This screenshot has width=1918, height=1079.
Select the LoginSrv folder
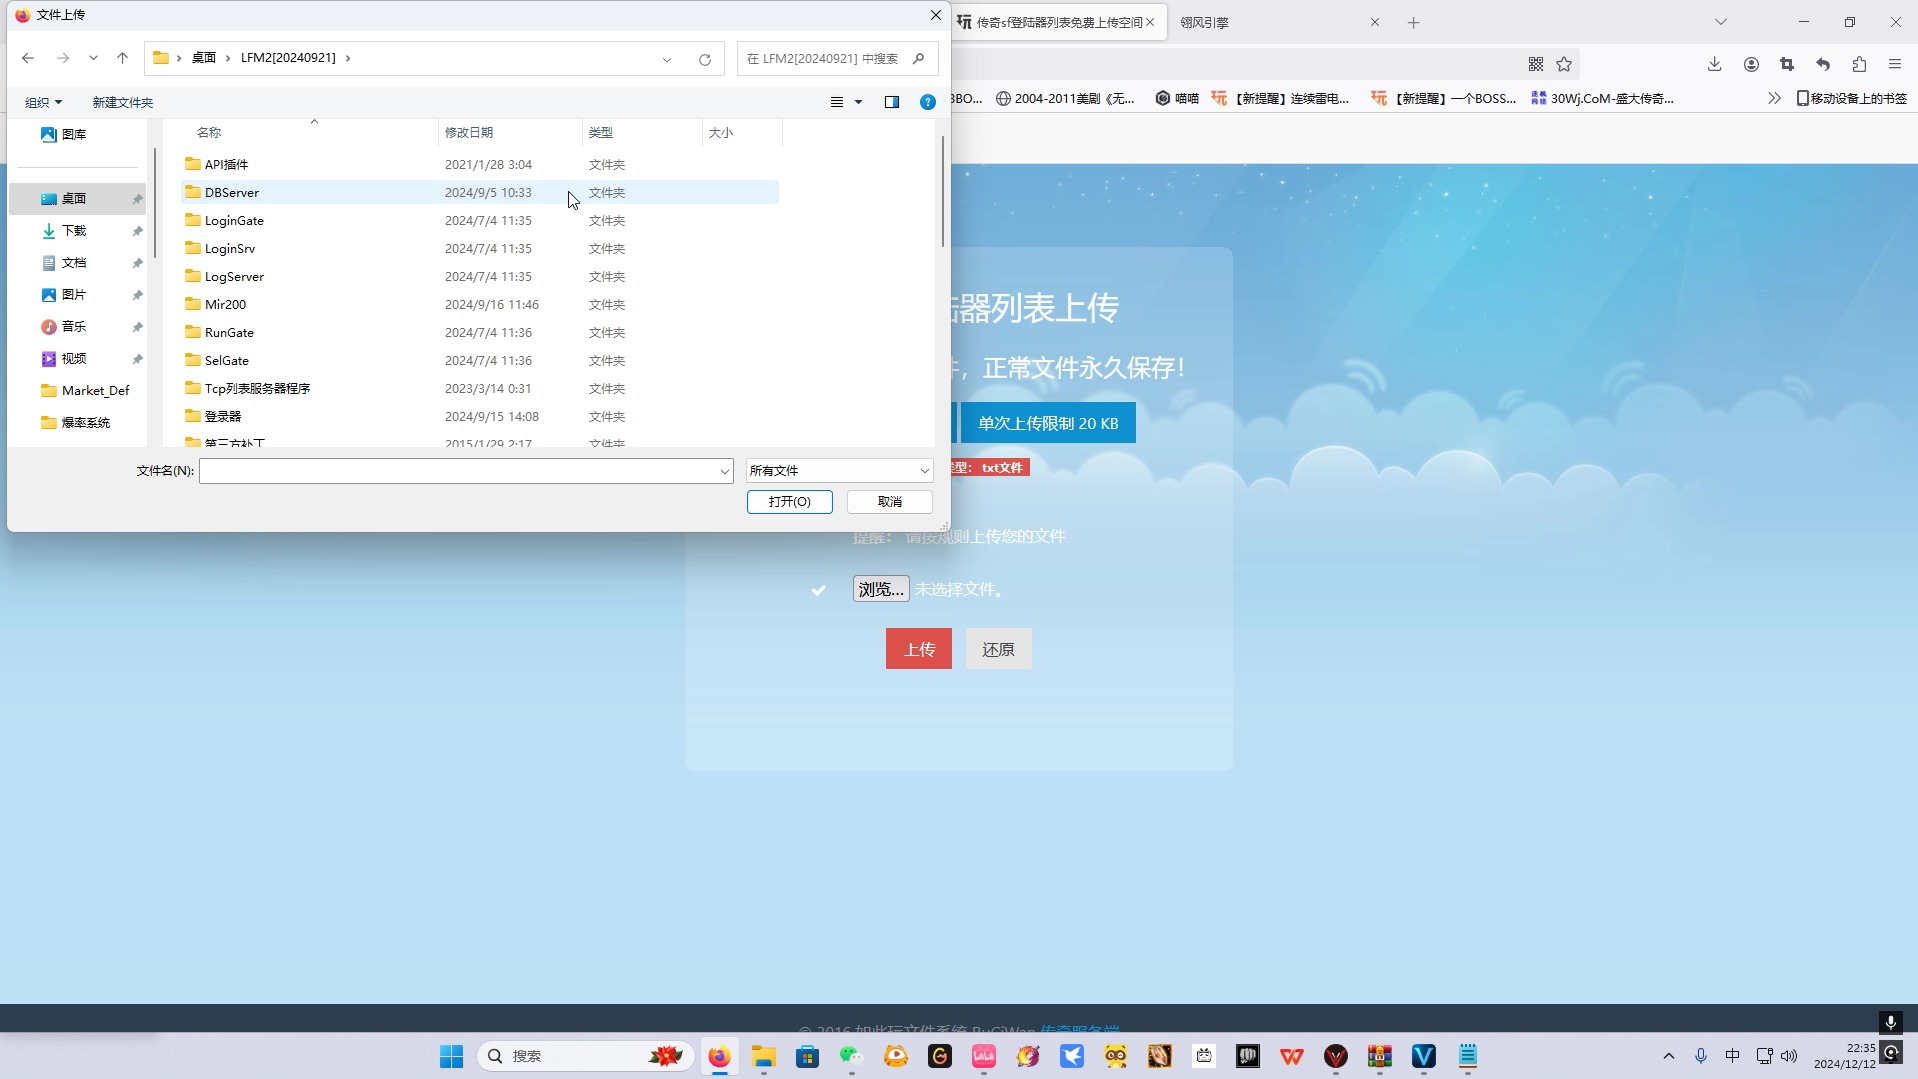coord(480,248)
